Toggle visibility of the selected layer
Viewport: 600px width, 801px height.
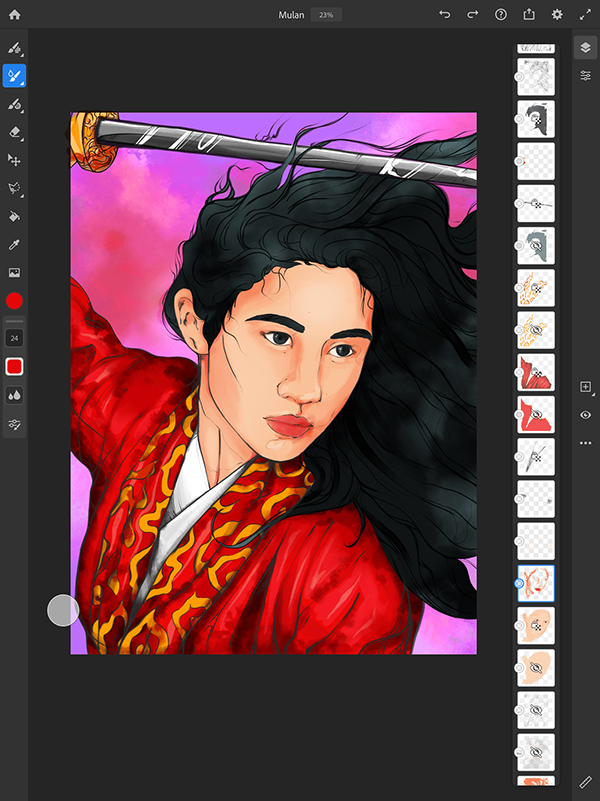[x=585, y=415]
